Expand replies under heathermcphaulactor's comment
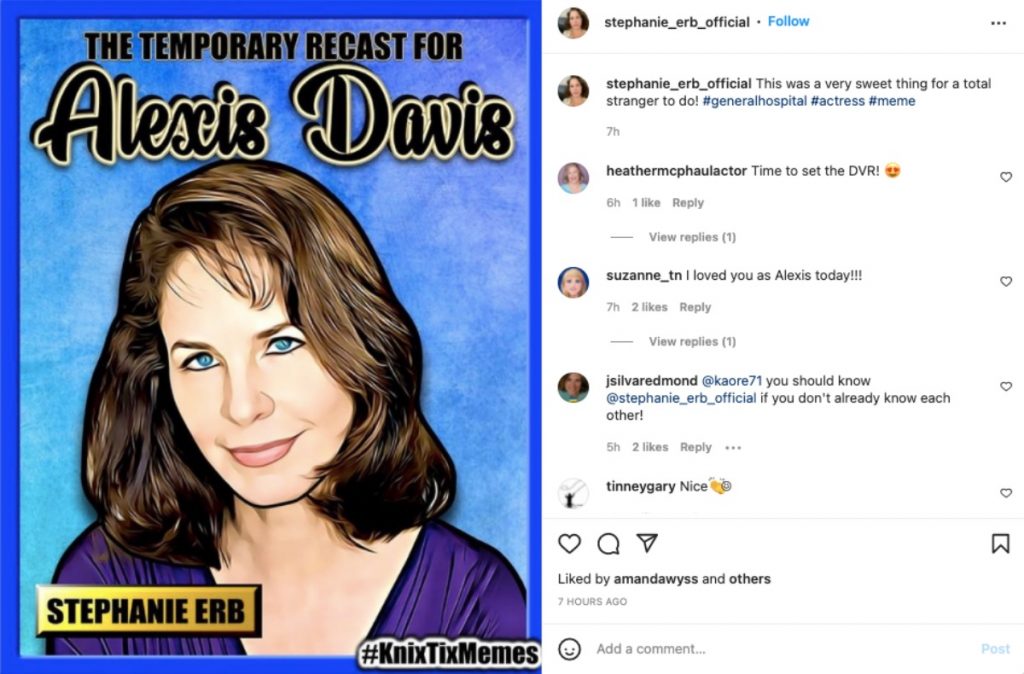 [x=691, y=237]
